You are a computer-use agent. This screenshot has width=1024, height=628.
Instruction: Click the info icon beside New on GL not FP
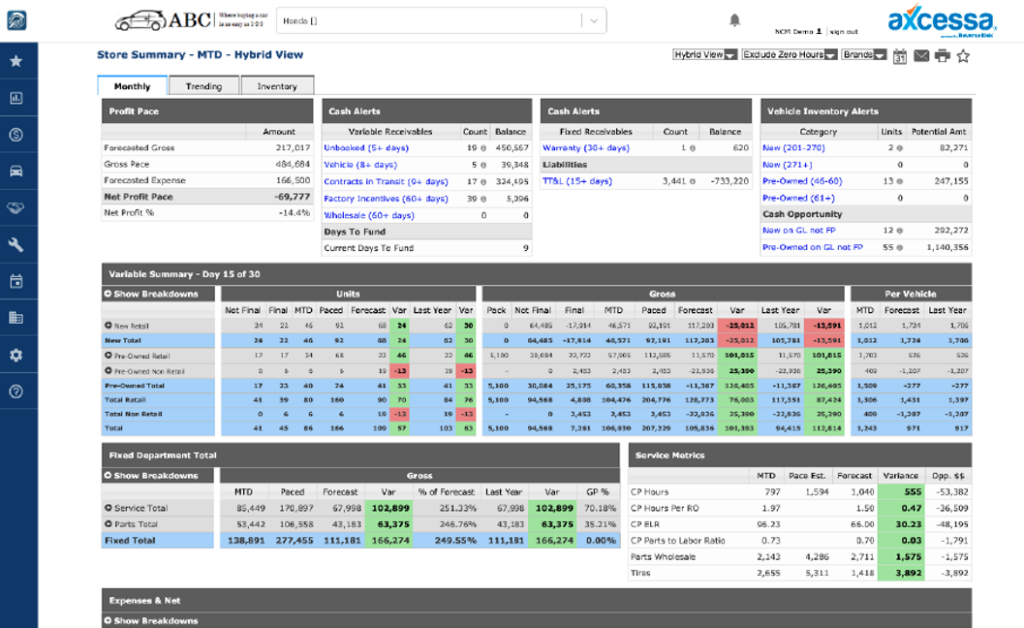click(899, 230)
